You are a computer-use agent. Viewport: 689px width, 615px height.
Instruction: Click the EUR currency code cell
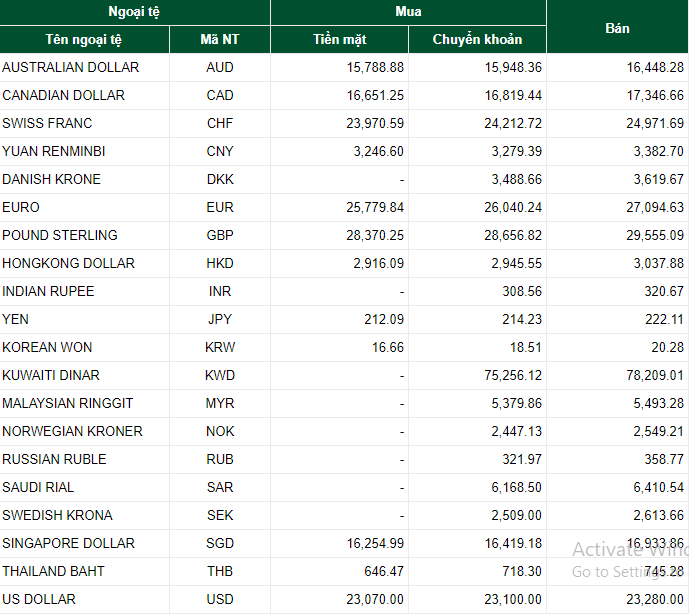220,207
